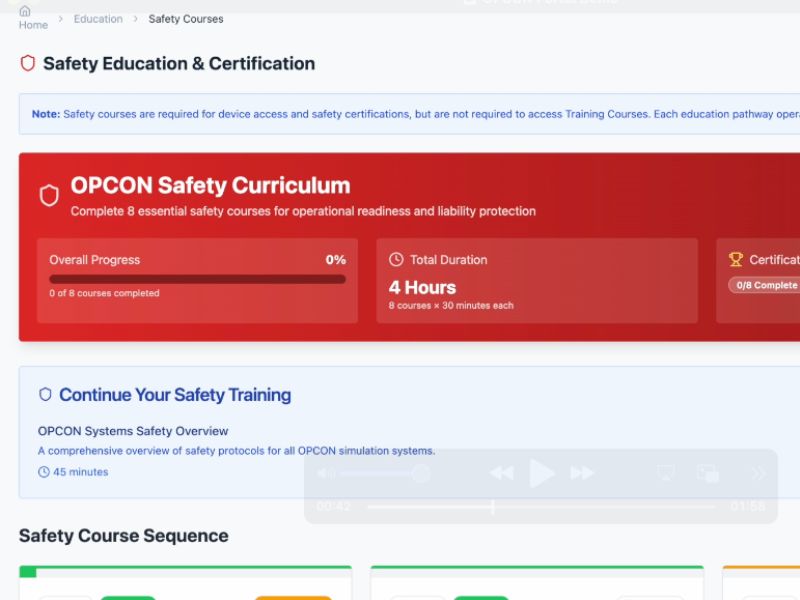Click the 01:58 remaining time label
Image resolution: width=800 pixels, height=600 pixels.
click(x=747, y=507)
